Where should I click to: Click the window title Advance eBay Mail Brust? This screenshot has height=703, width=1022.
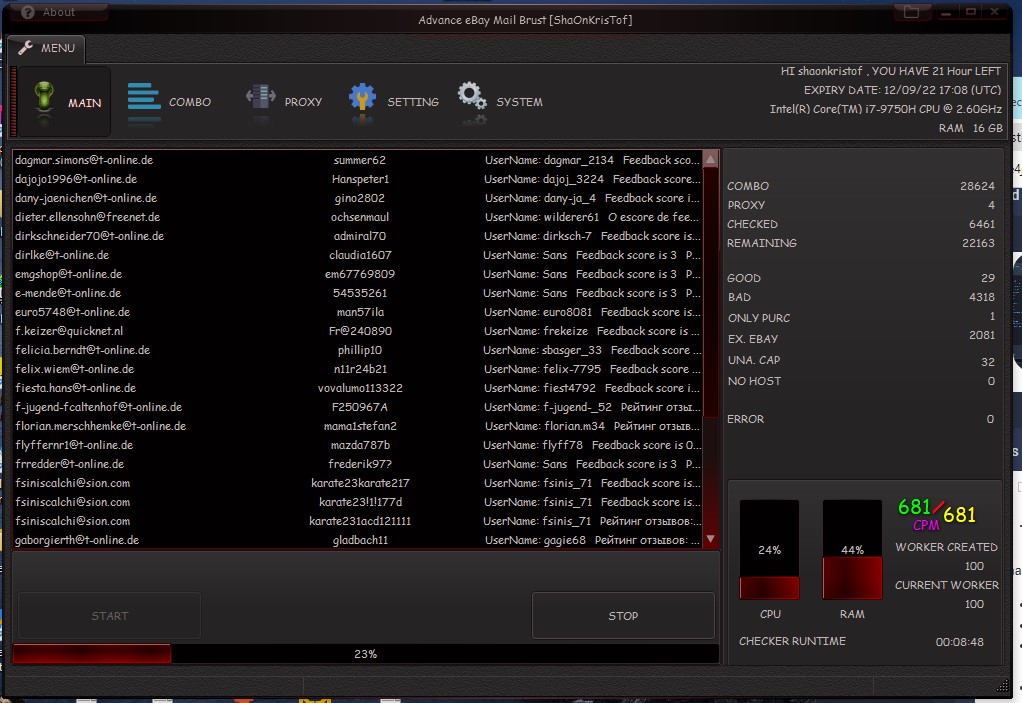point(525,20)
